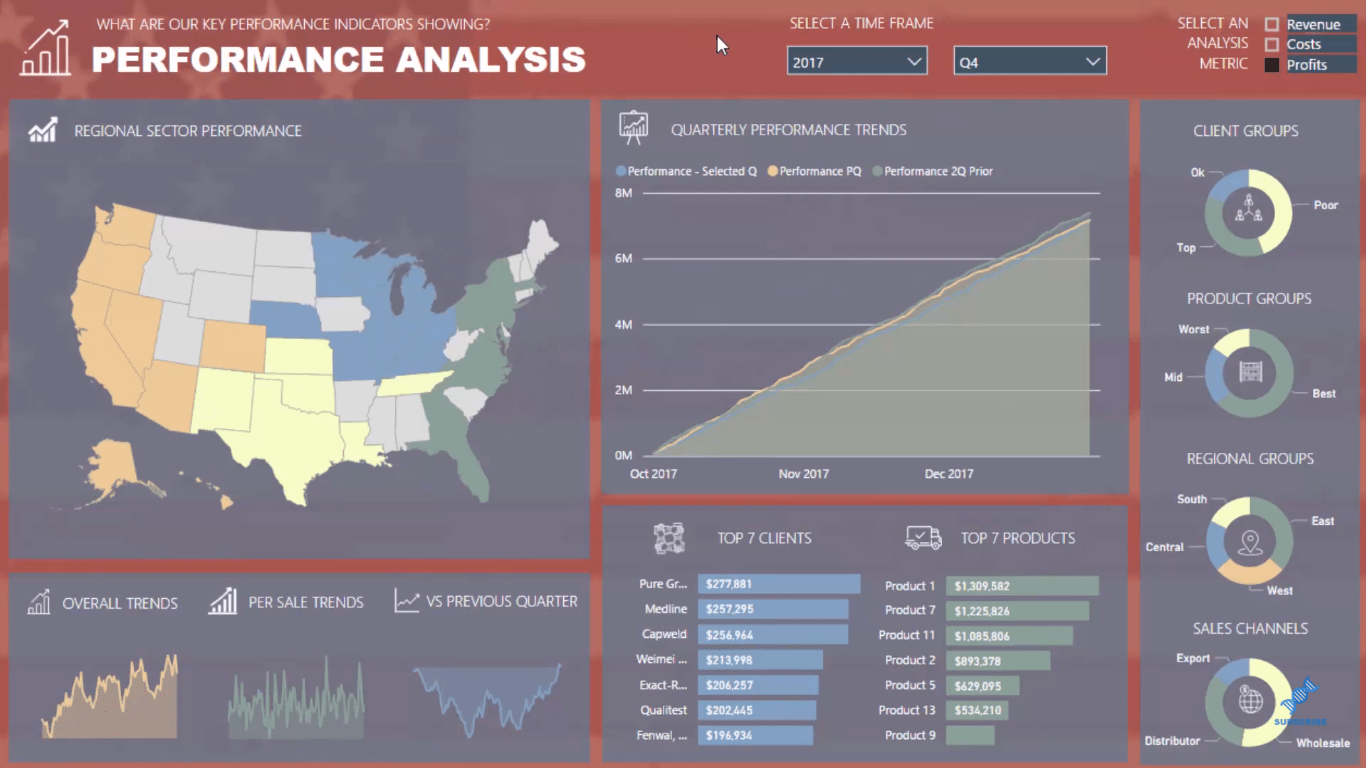Image resolution: width=1366 pixels, height=768 pixels.
Task: Select Montana on the regional map
Action: click(x=209, y=244)
